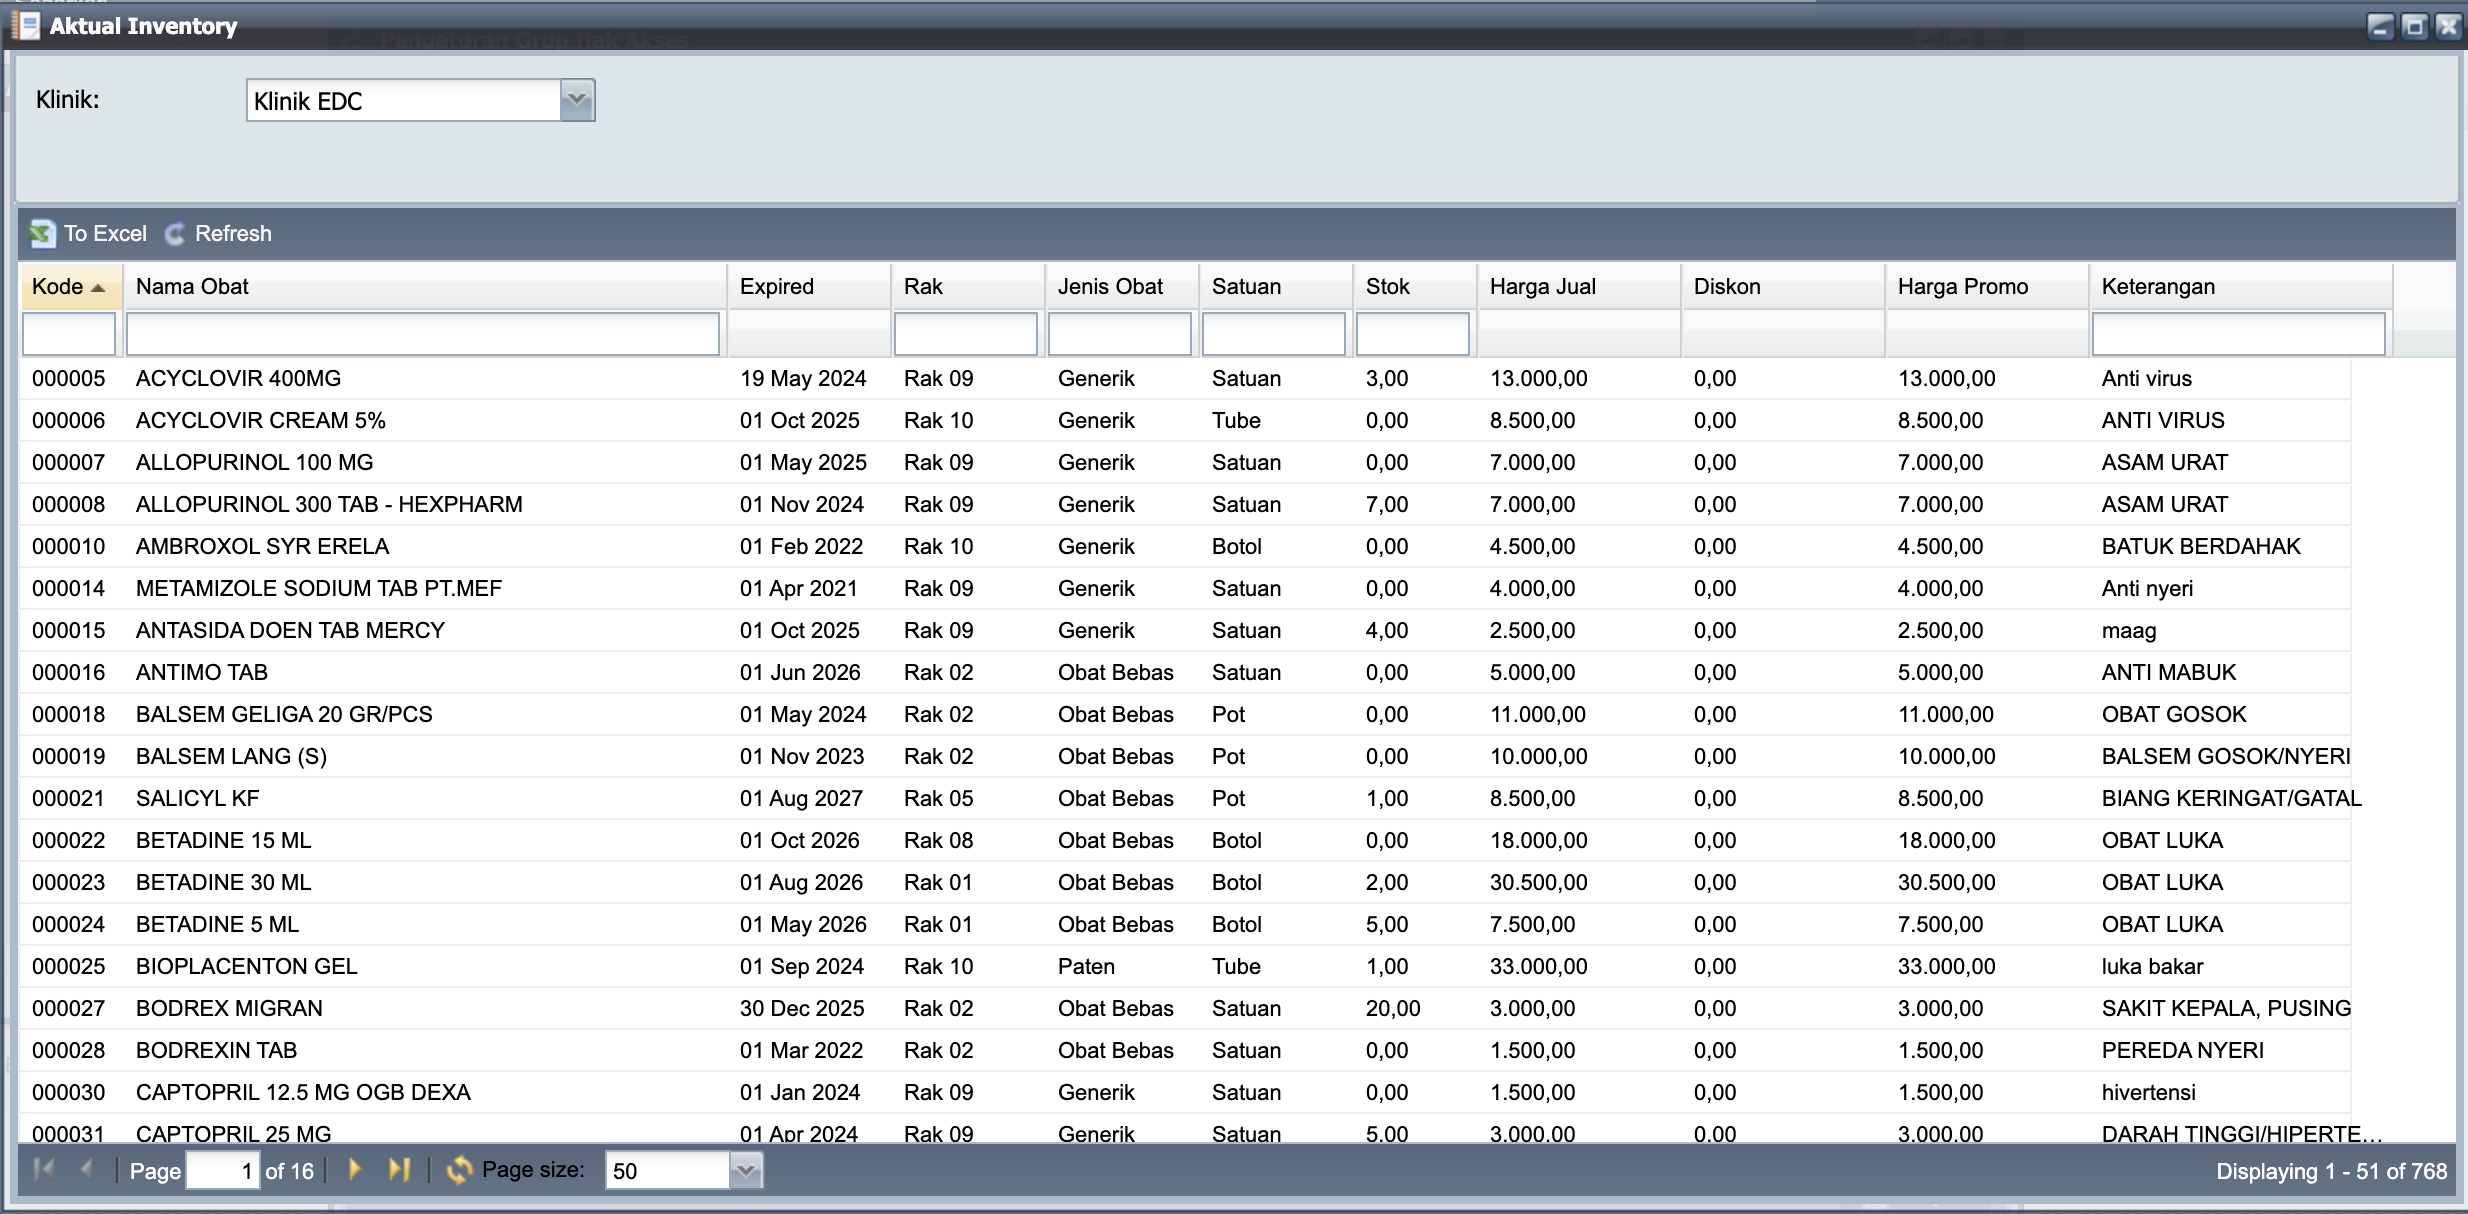
Task: Click the Nama Obat filter field
Action: click(x=422, y=334)
